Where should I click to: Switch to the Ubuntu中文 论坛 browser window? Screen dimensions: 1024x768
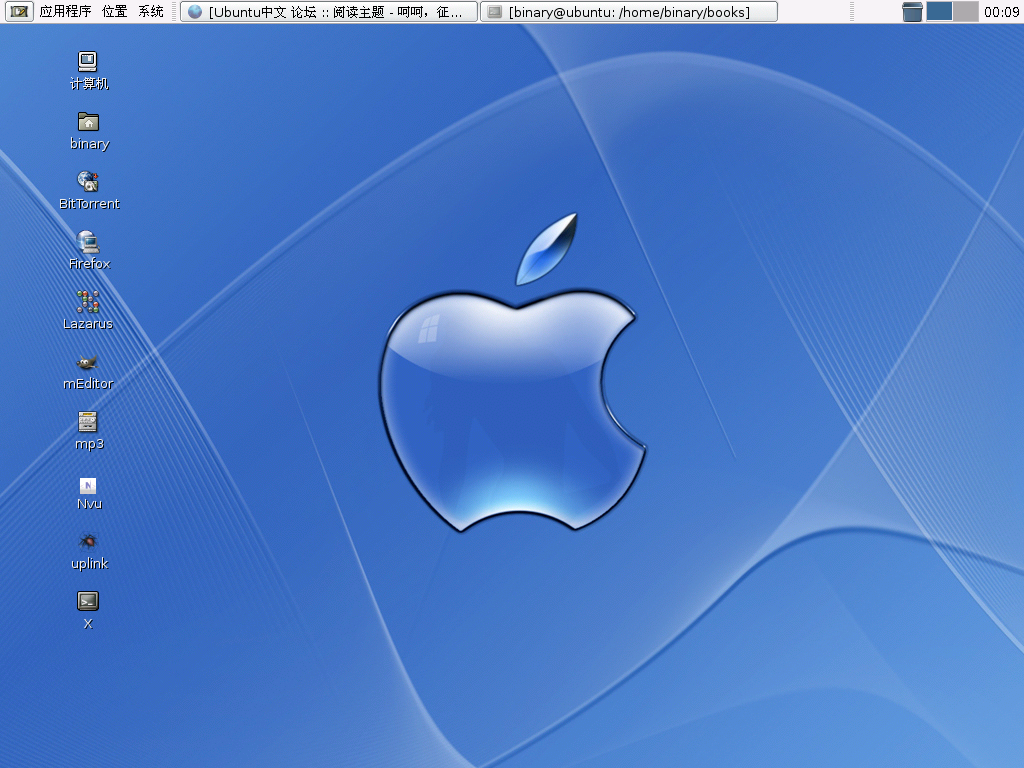328,12
